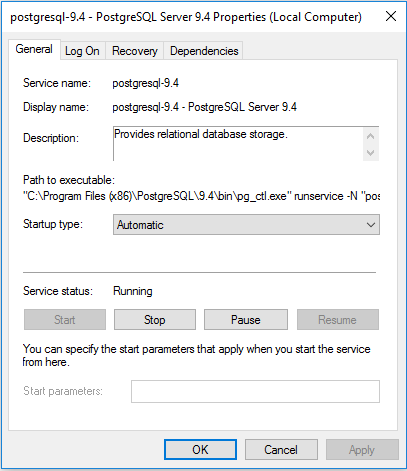This screenshot has width=407, height=471.
Task: Cancel the properties dialog
Action: (281, 449)
